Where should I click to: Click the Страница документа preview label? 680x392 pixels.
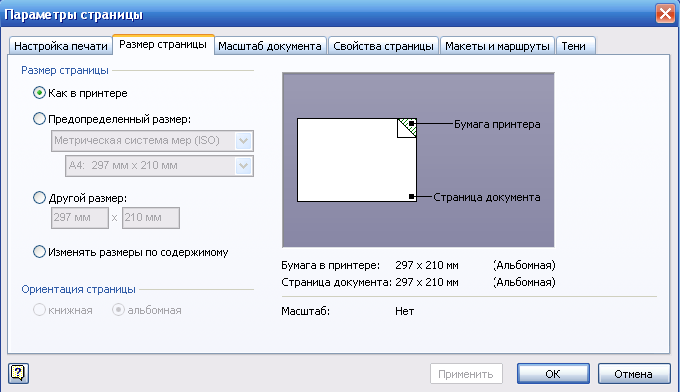[x=487, y=197]
